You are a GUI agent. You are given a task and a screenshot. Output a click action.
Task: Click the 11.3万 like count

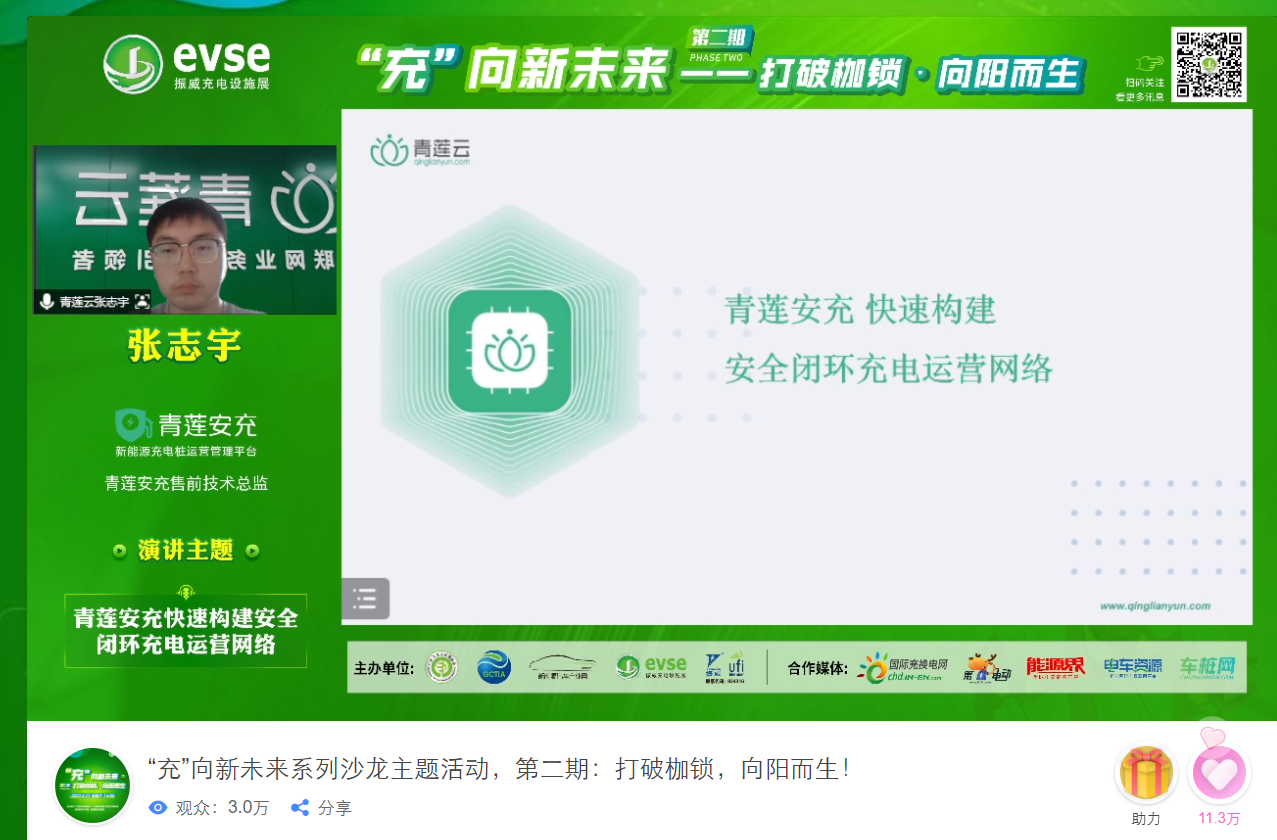(x=1219, y=818)
